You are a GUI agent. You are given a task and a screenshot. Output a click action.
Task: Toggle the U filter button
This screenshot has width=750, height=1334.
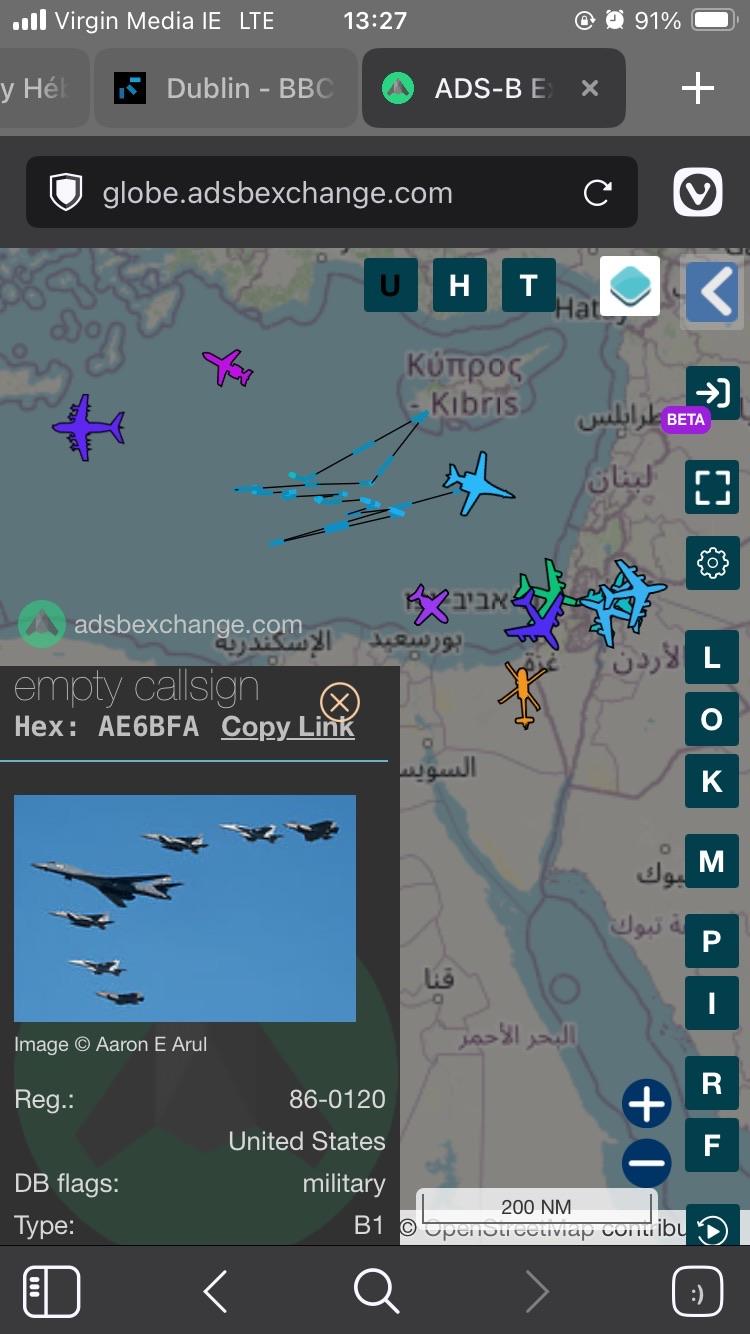point(390,286)
